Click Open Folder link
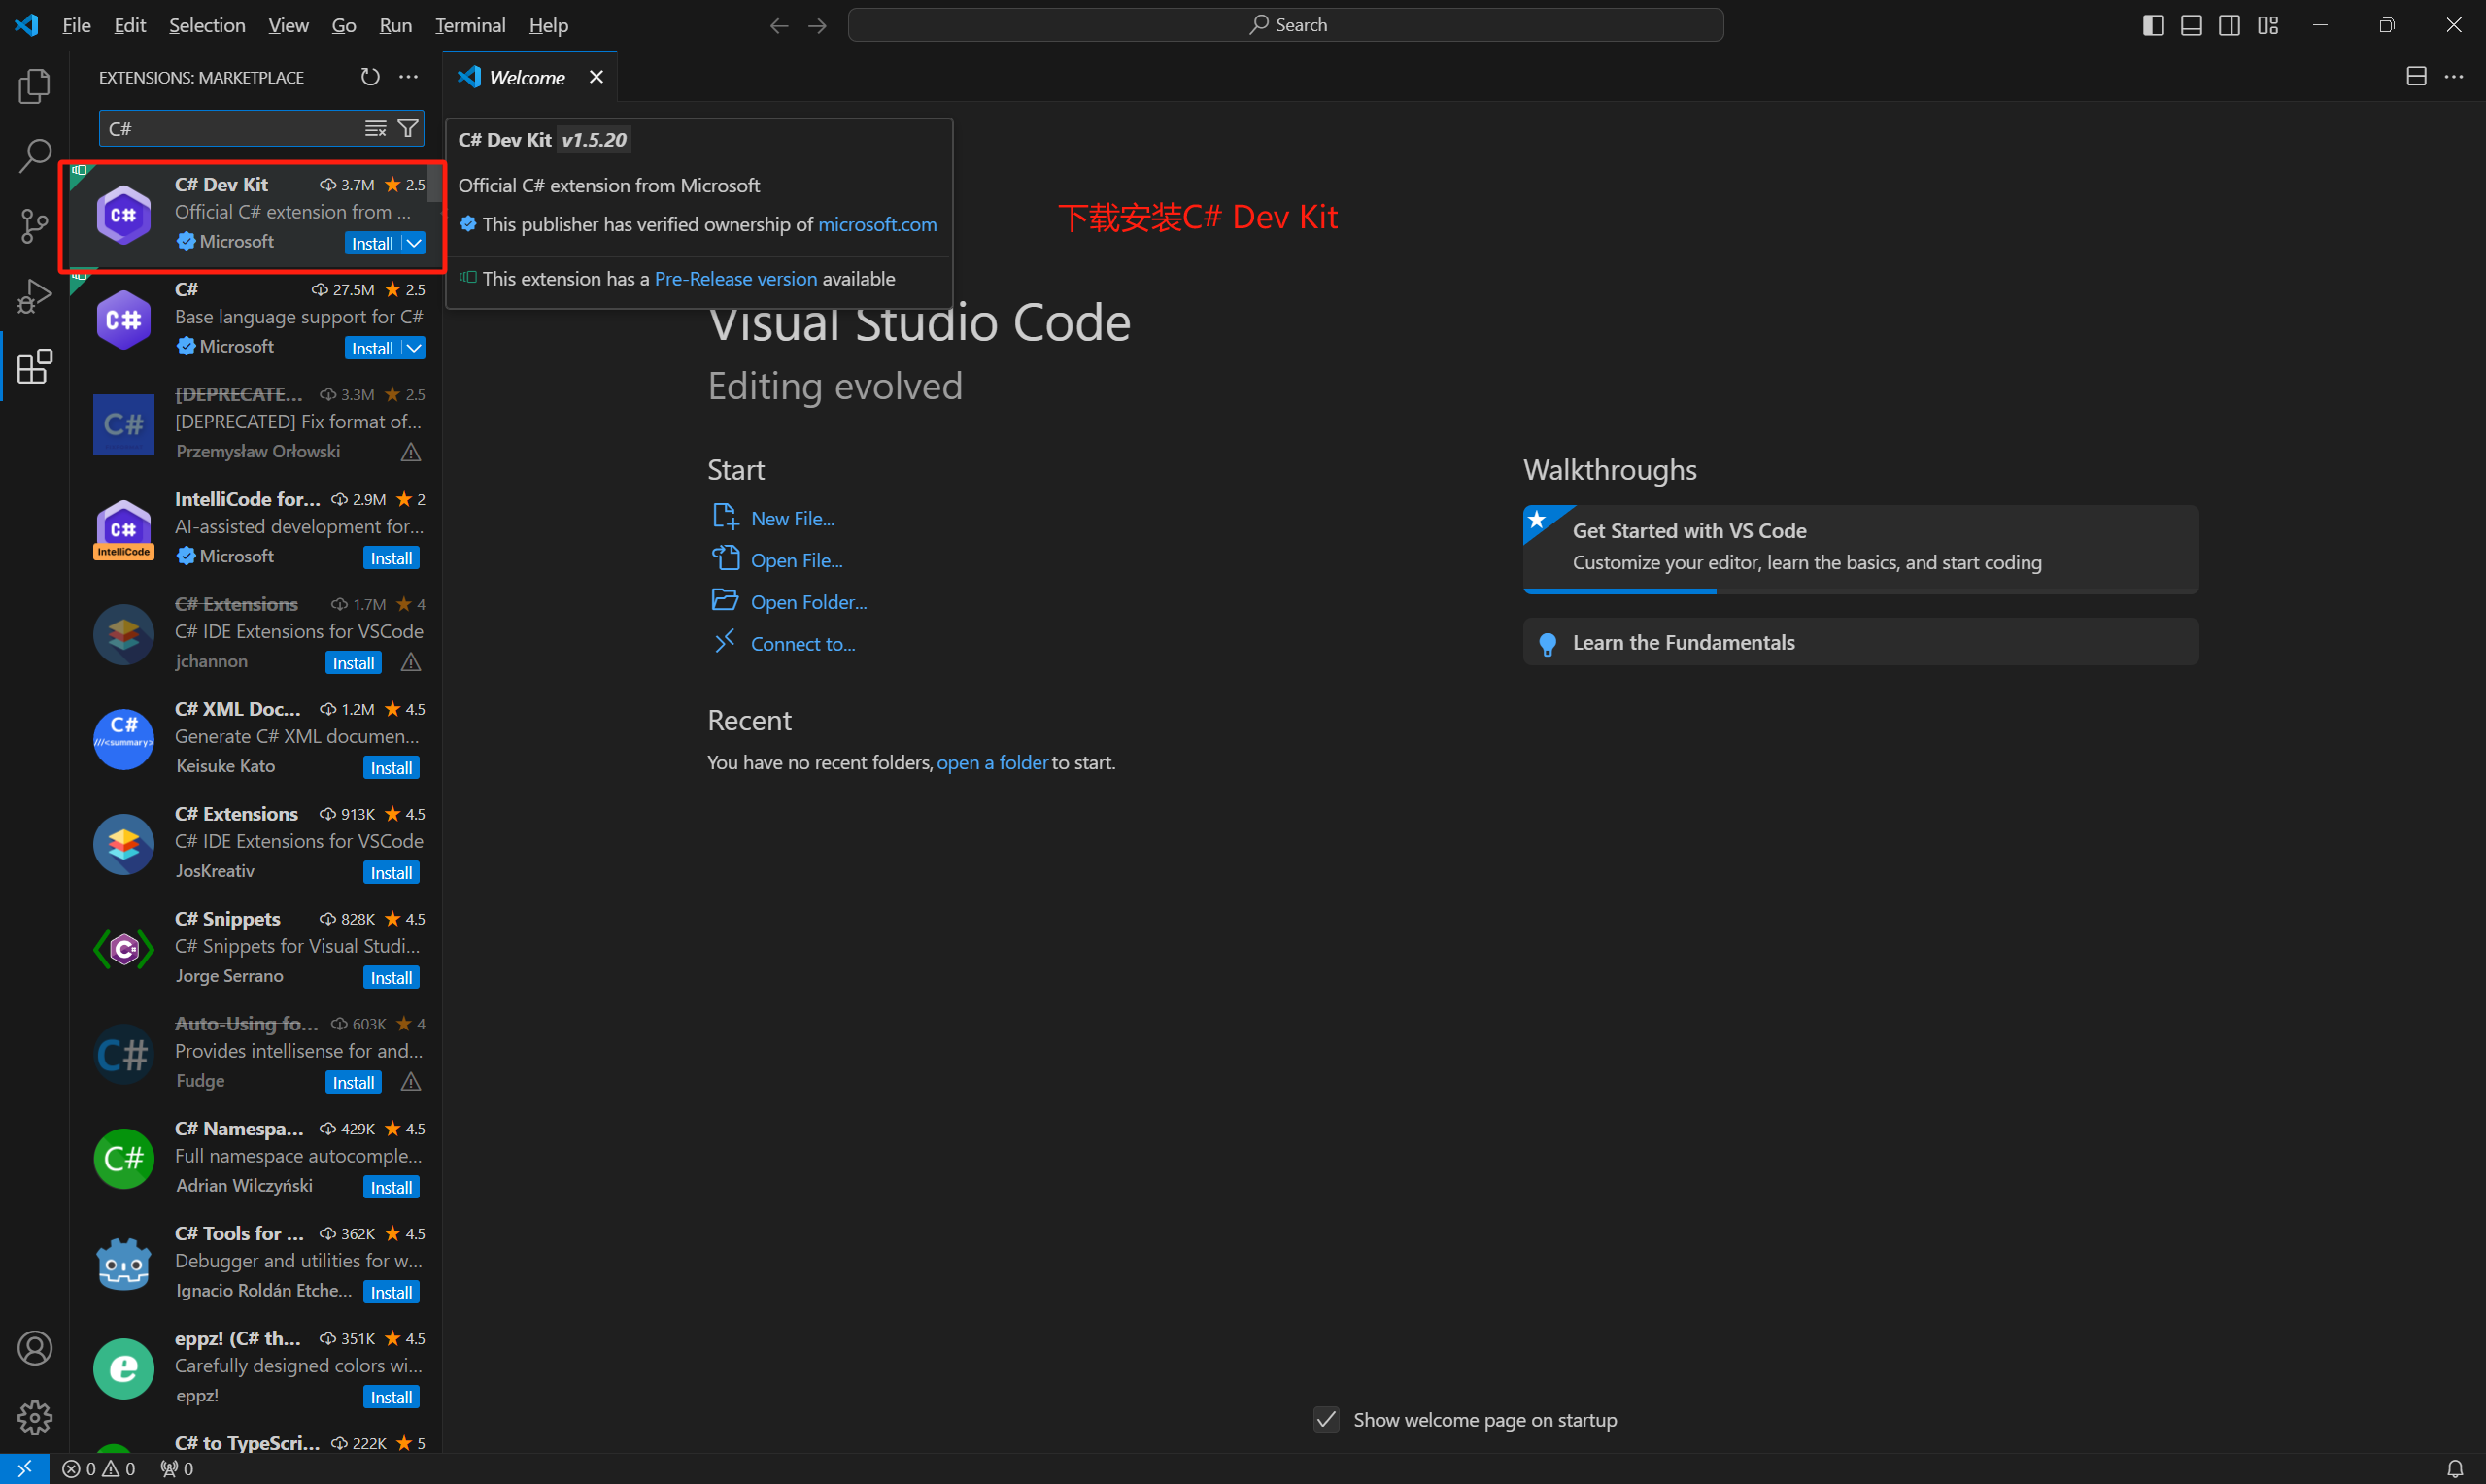The width and height of the screenshot is (2486, 1484). (809, 602)
